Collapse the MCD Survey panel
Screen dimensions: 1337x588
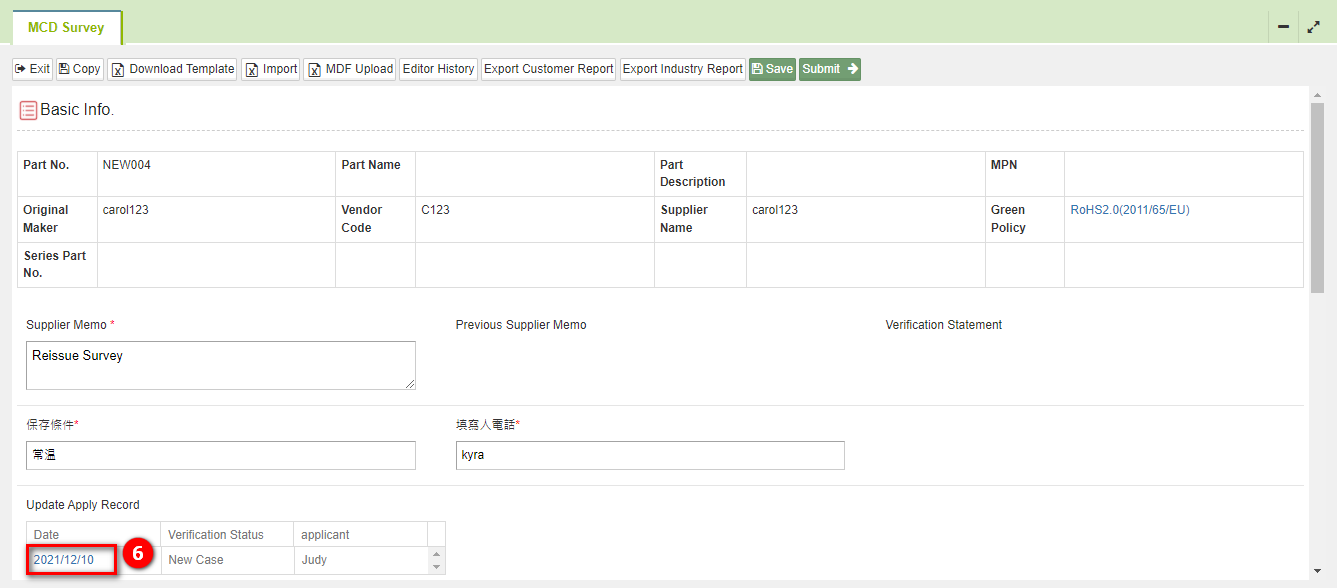(1283, 27)
